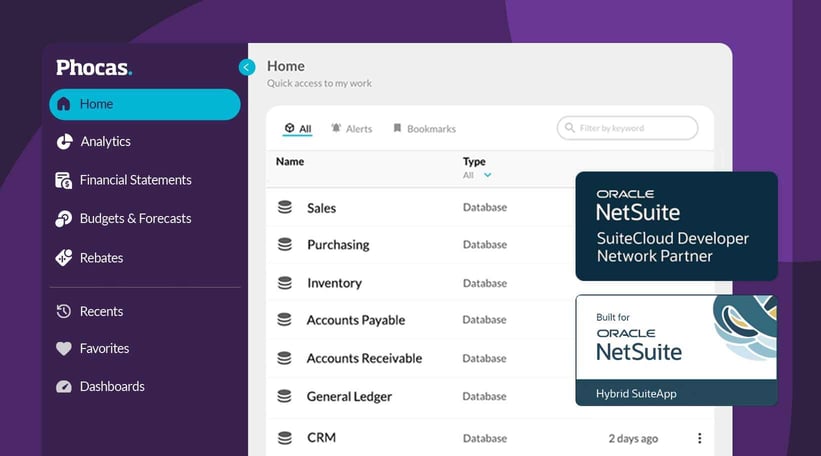The width and height of the screenshot is (821, 456).
Task: Click the Home icon in the sidebar
Action: click(x=63, y=104)
